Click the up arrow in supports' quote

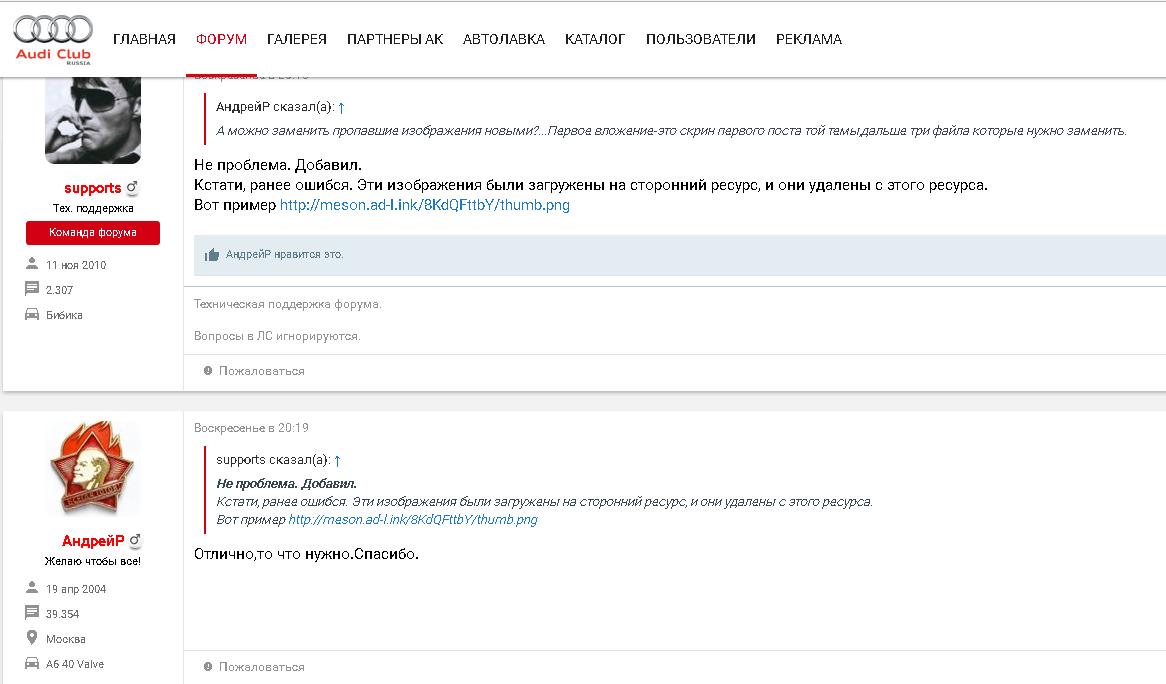point(337,460)
